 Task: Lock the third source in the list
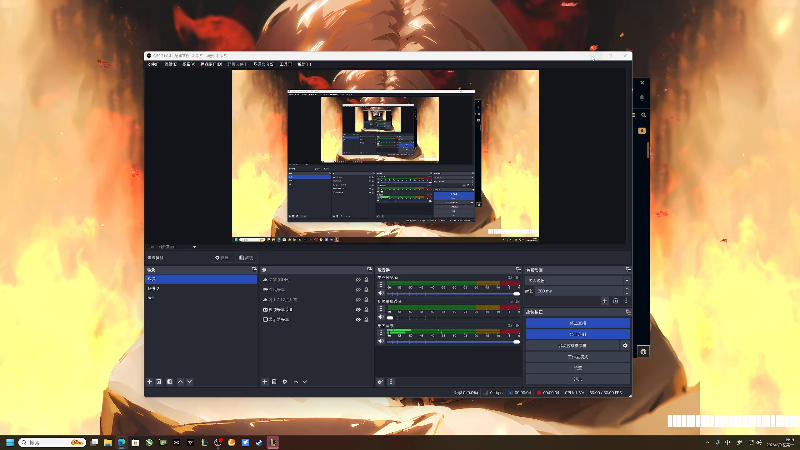click(366, 299)
